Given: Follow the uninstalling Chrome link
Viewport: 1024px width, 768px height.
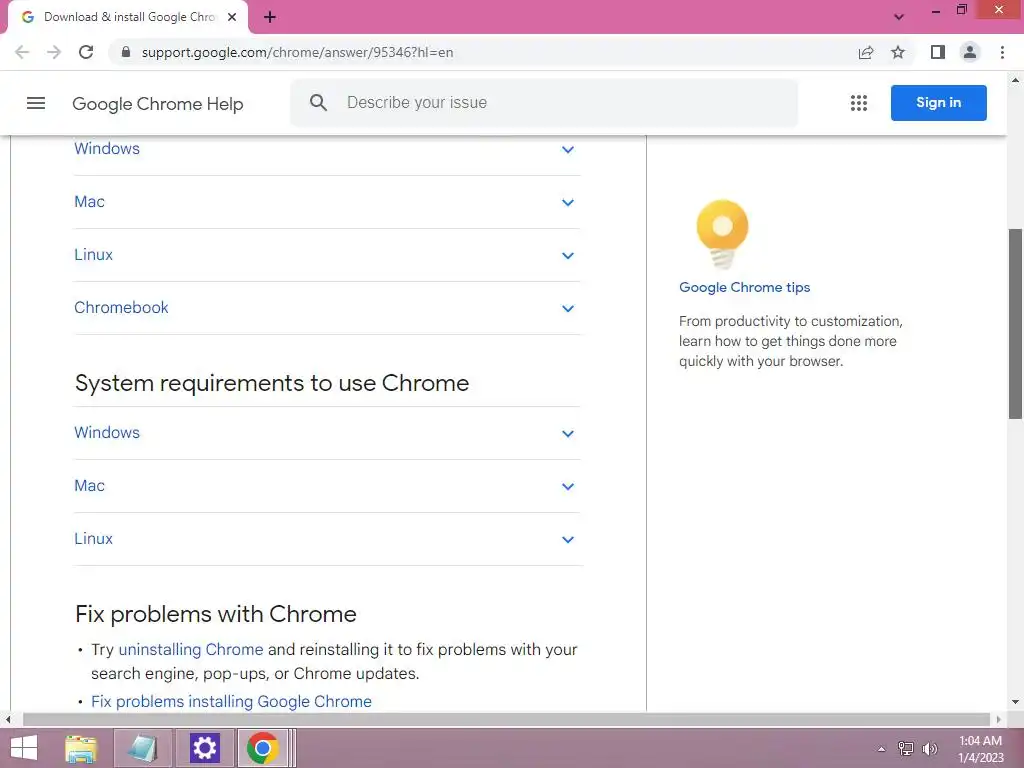Looking at the screenshot, I should pos(191,649).
